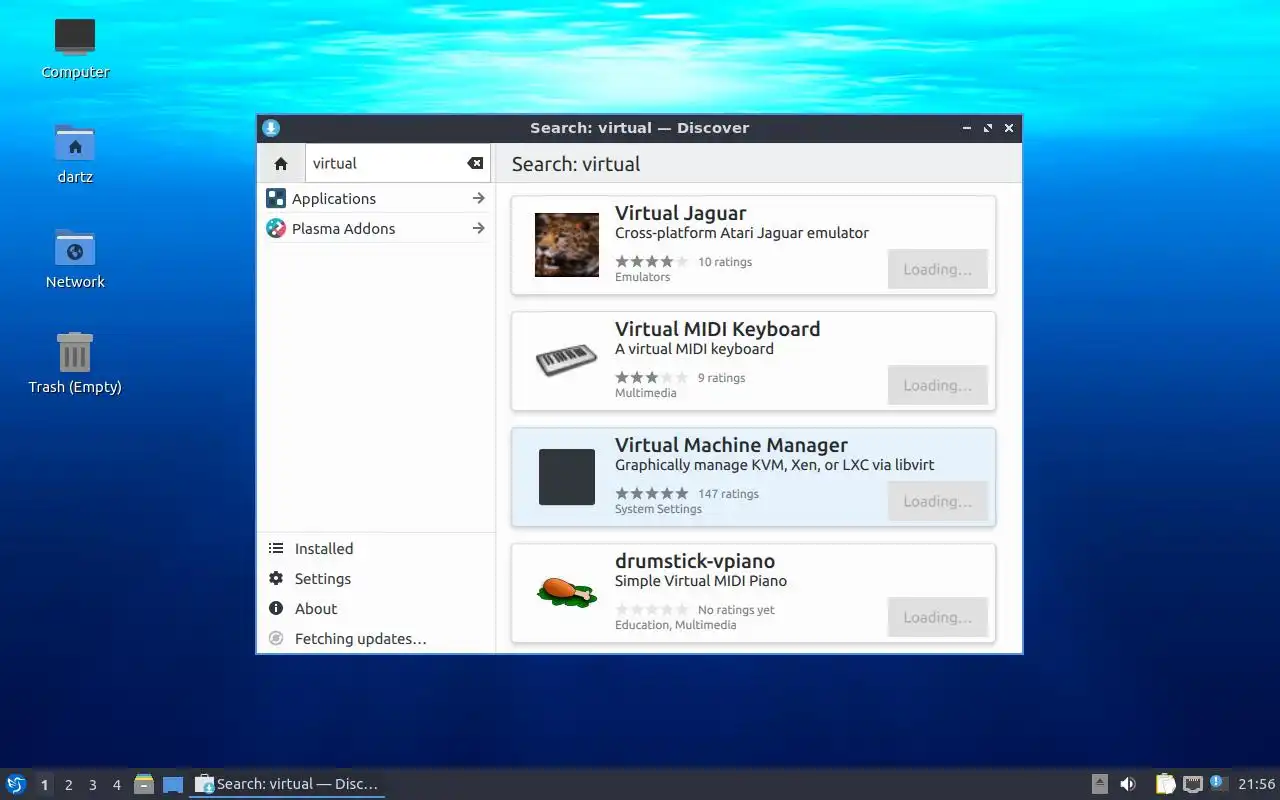Screen dimensions: 1280x800
Task: Open Discover Settings
Action: [376, 578]
